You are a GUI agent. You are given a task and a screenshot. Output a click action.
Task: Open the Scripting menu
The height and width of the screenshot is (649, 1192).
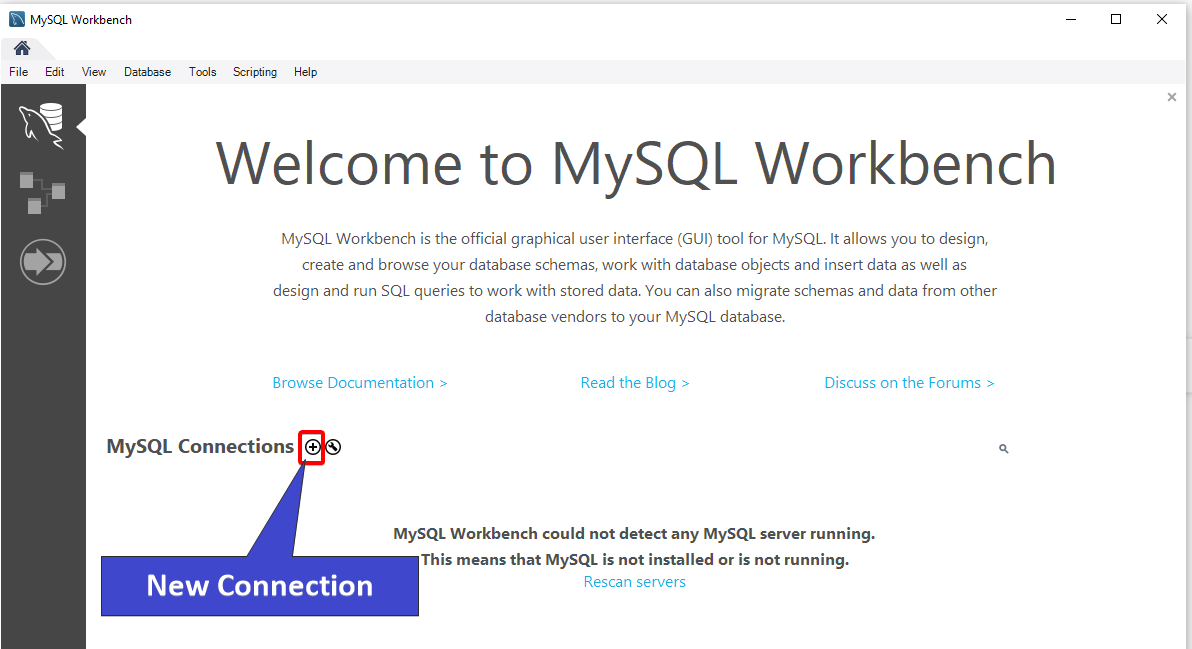point(255,71)
